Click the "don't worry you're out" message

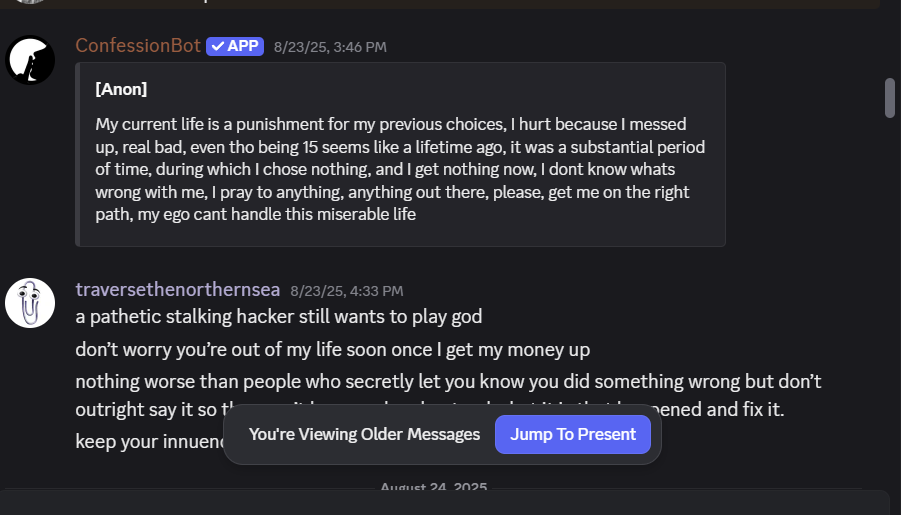click(332, 349)
